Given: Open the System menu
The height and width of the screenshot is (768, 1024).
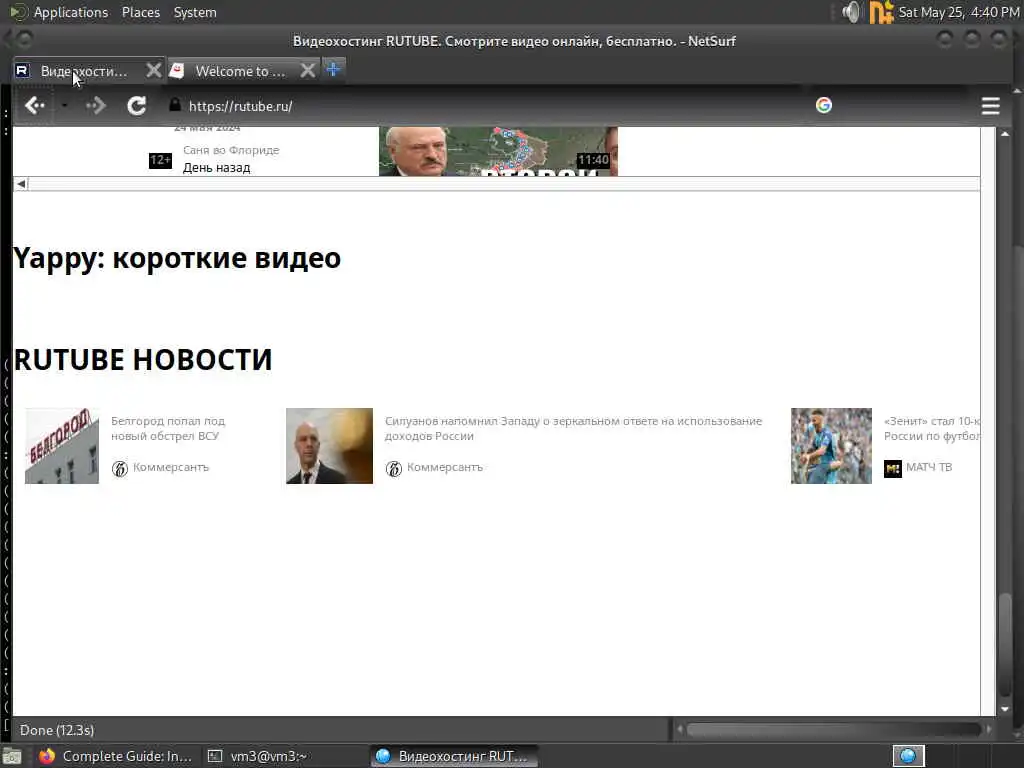Looking at the screenshot, I should click(x=195, y=12).
